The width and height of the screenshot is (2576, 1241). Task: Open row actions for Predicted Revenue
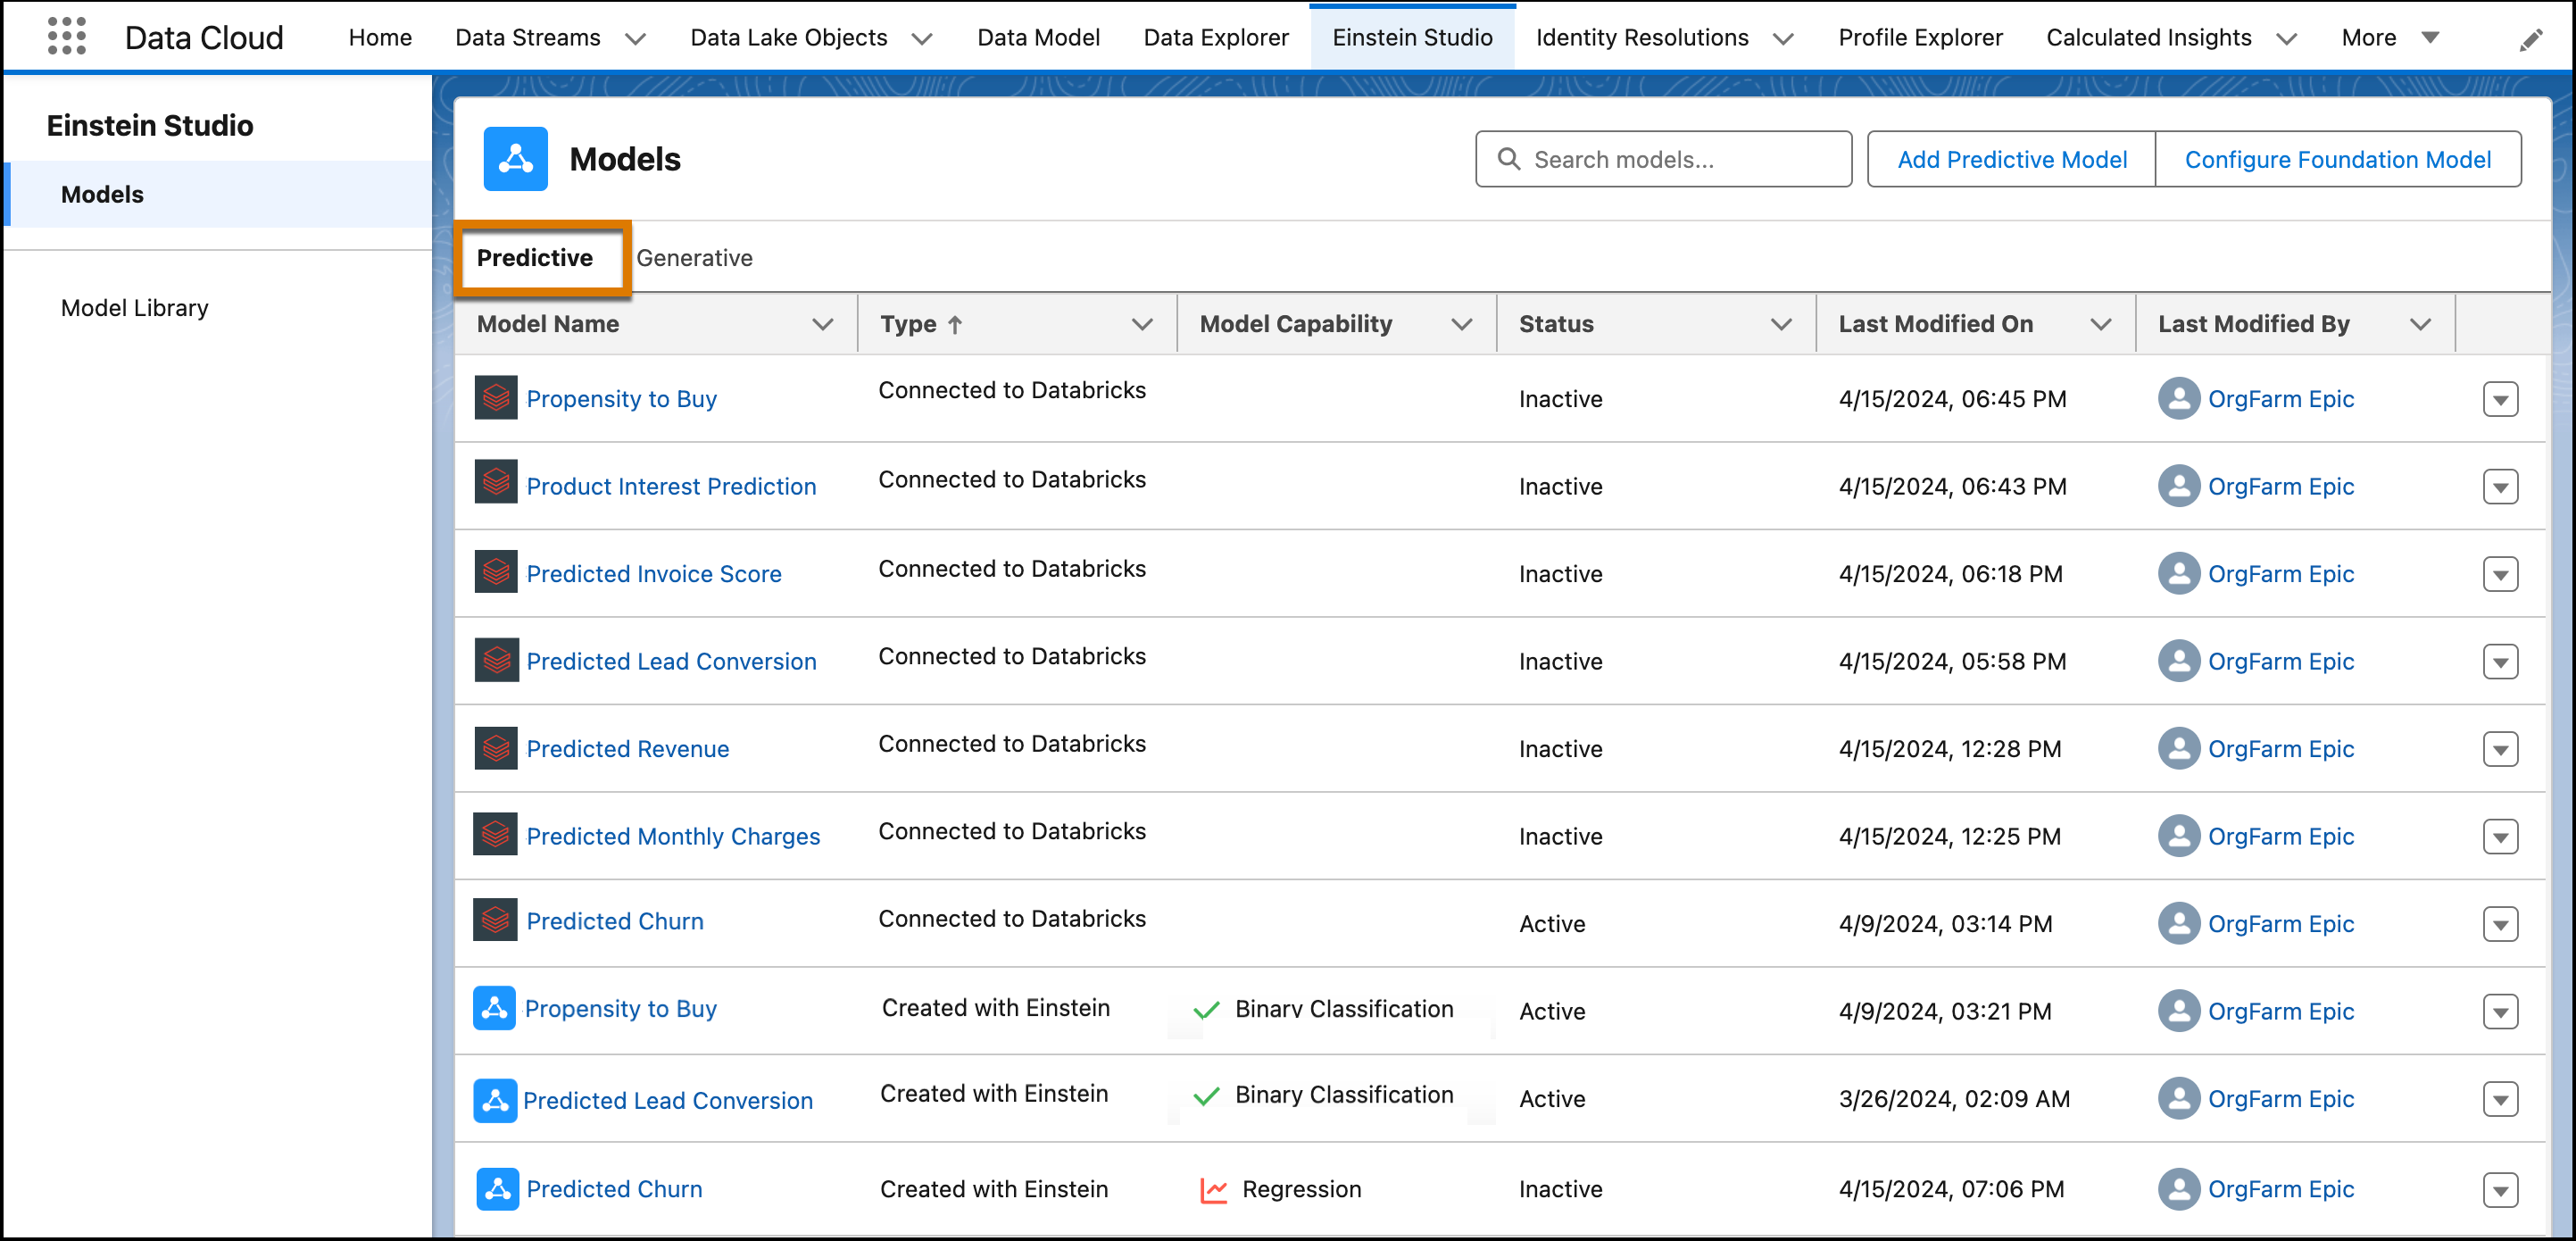(x=2500, y=749)
